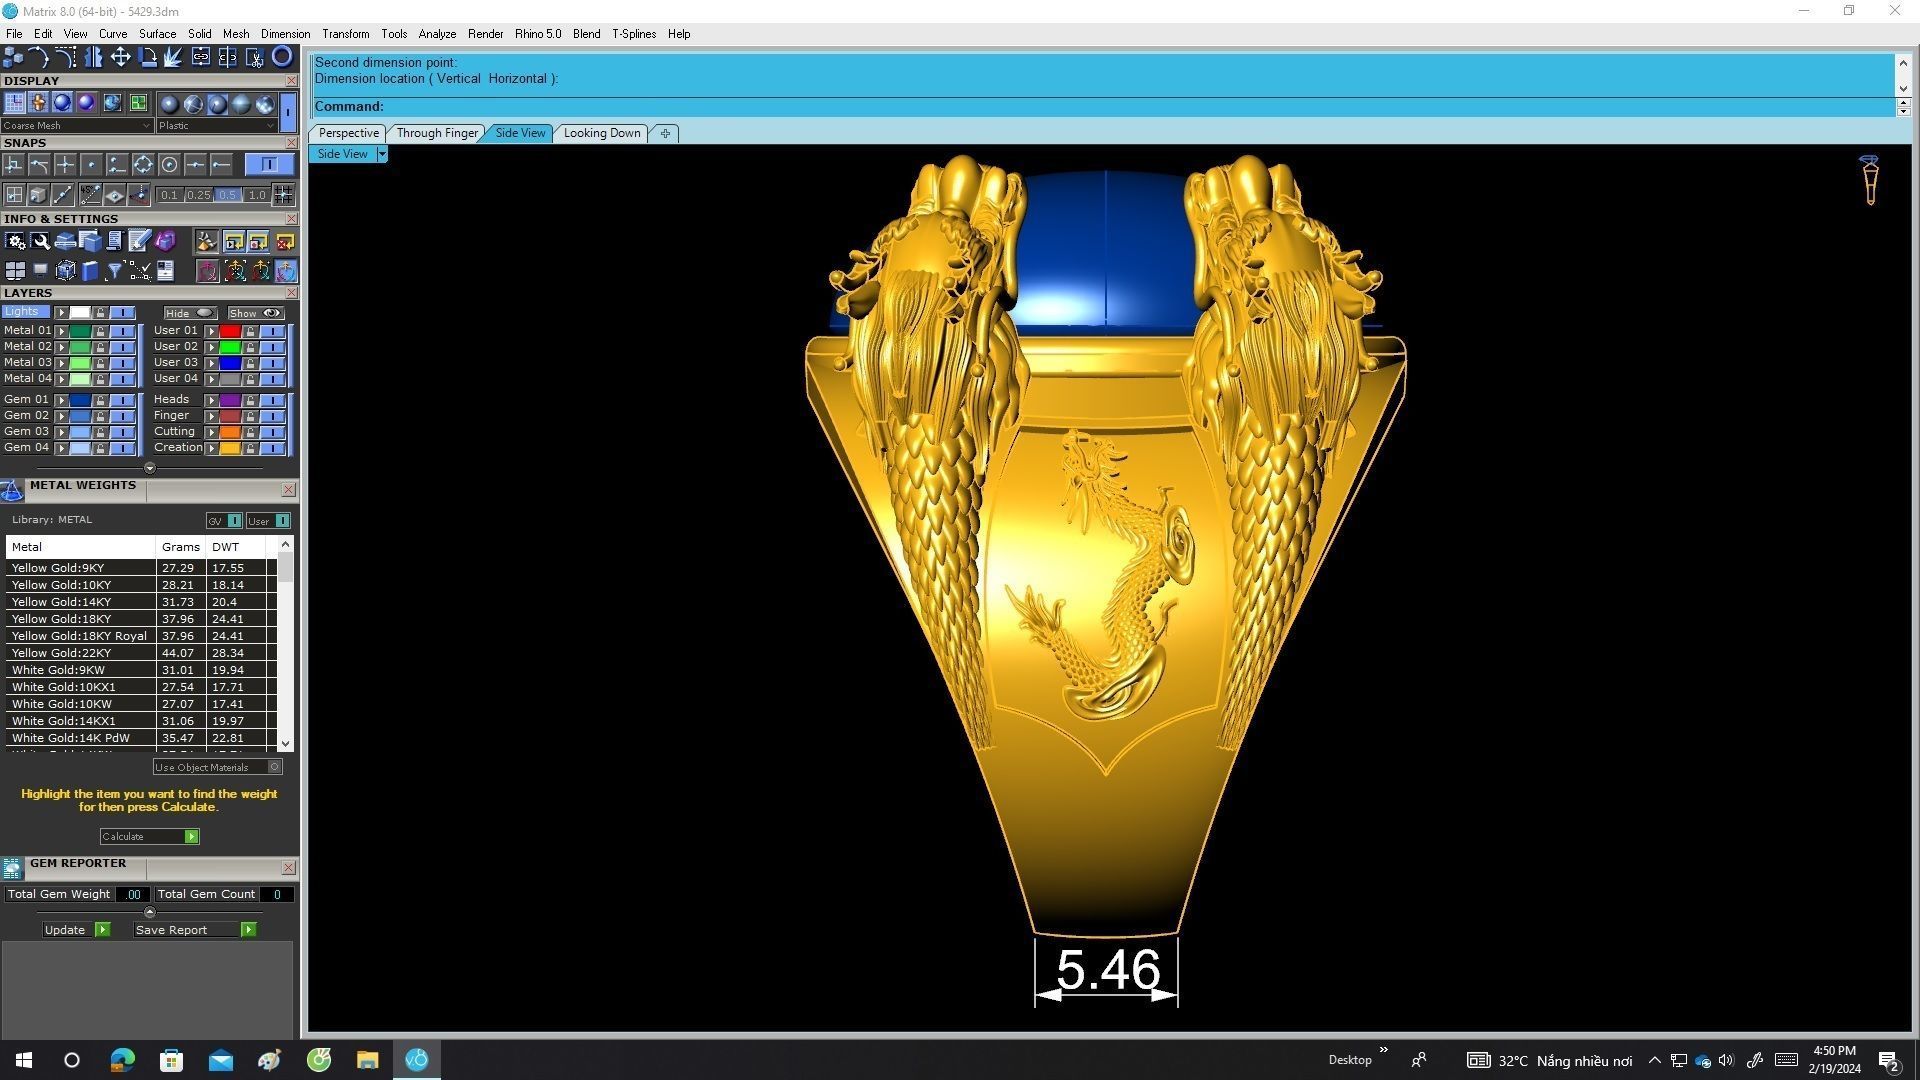Click the Metal Weights panel scale icon

[x=12, y=490]
